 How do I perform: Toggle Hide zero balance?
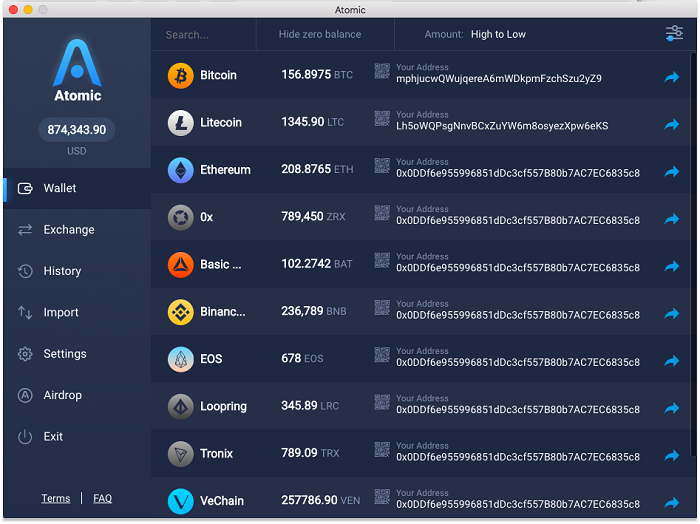[320, 34]
